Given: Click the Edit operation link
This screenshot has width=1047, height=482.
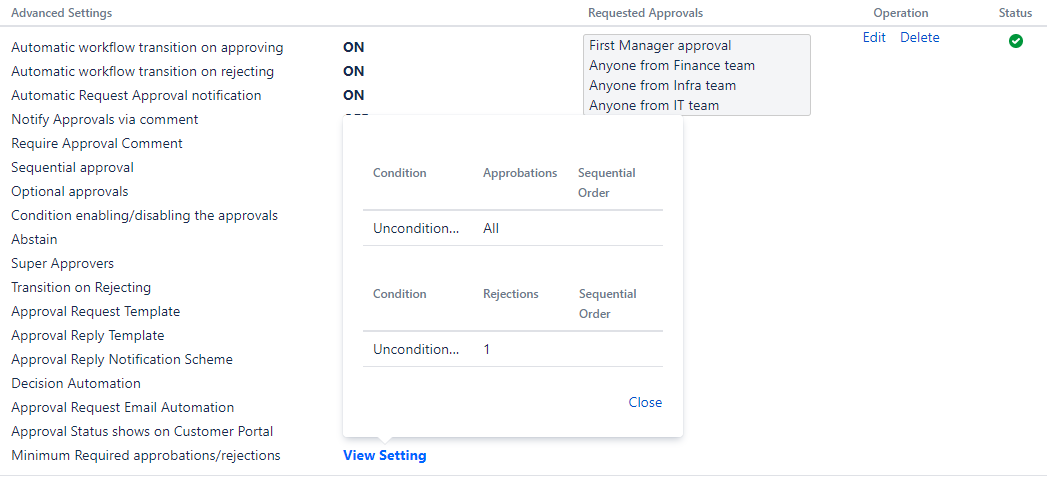Looking at the screenshot, I should pyautogui.click(x=874, y=37).
